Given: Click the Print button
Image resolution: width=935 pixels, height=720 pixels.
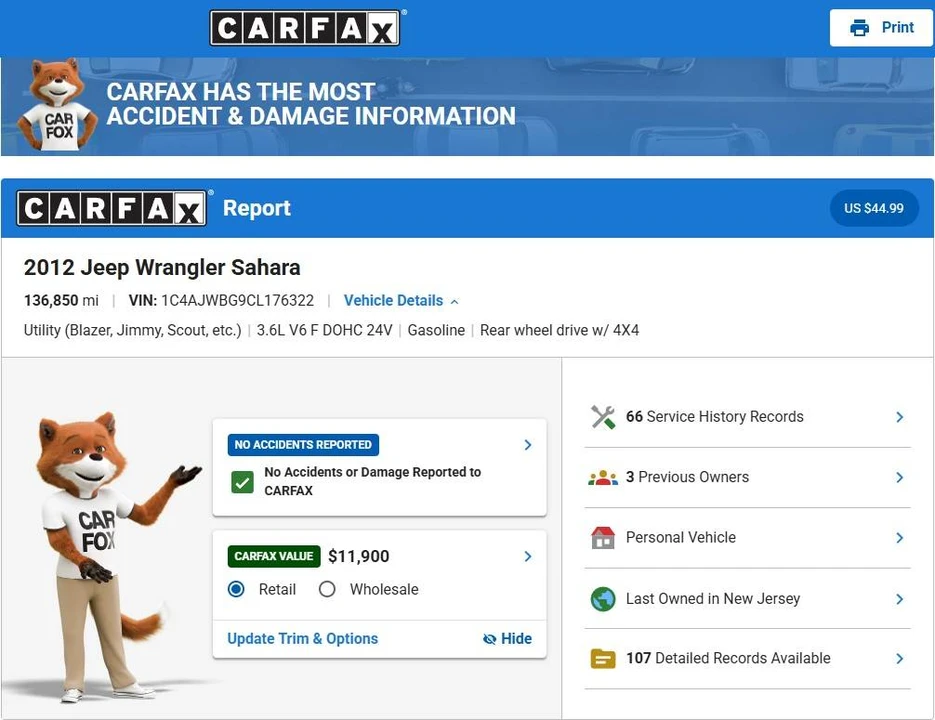Looking at the screenshot, I should pos(881,27).
